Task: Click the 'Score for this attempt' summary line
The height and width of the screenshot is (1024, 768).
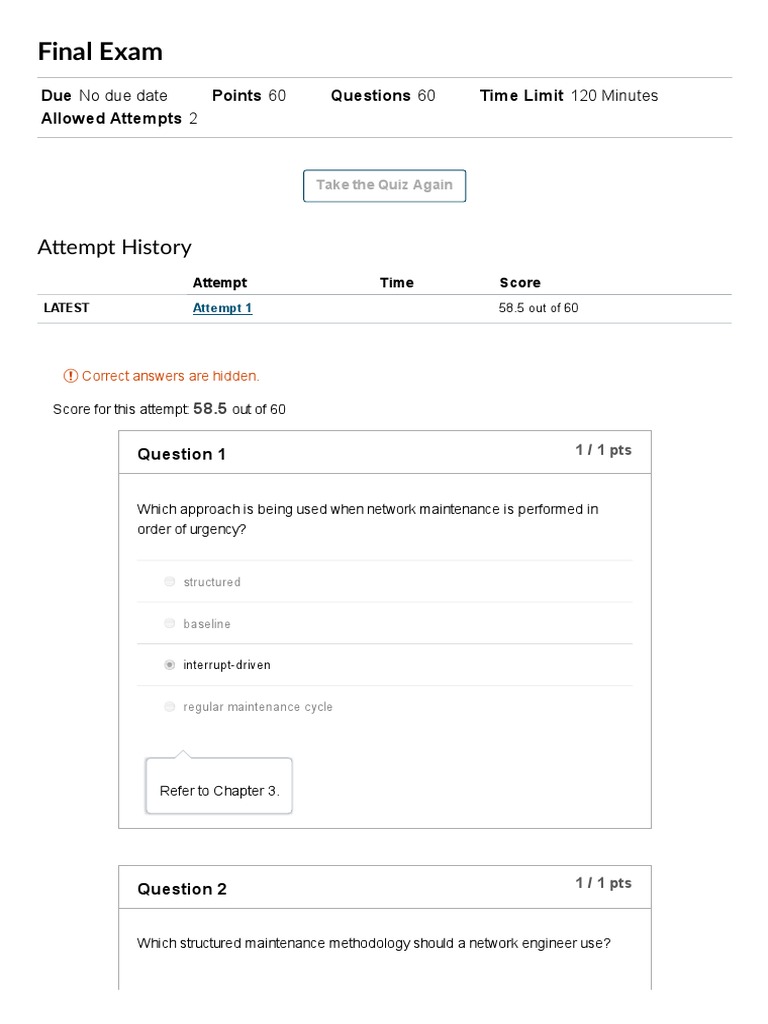Action: click(169, 409)
